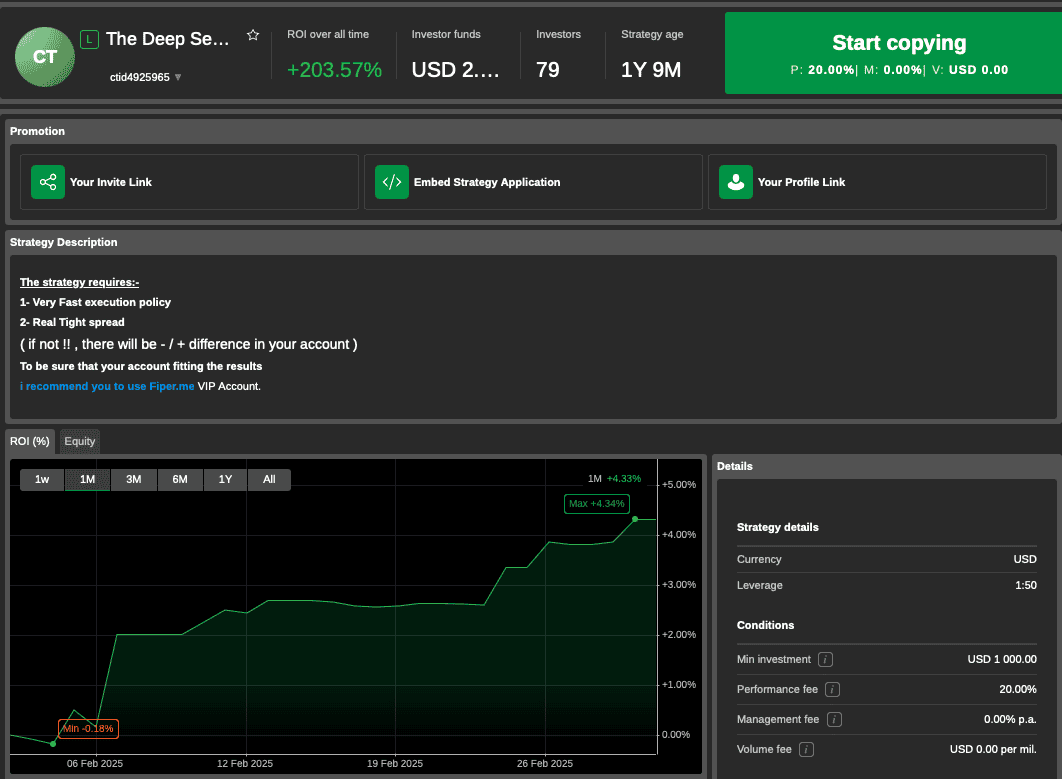Switch to the ROI (%) tab
Image resolution: width=1062 pixels, height=779 pixels.
30,442
